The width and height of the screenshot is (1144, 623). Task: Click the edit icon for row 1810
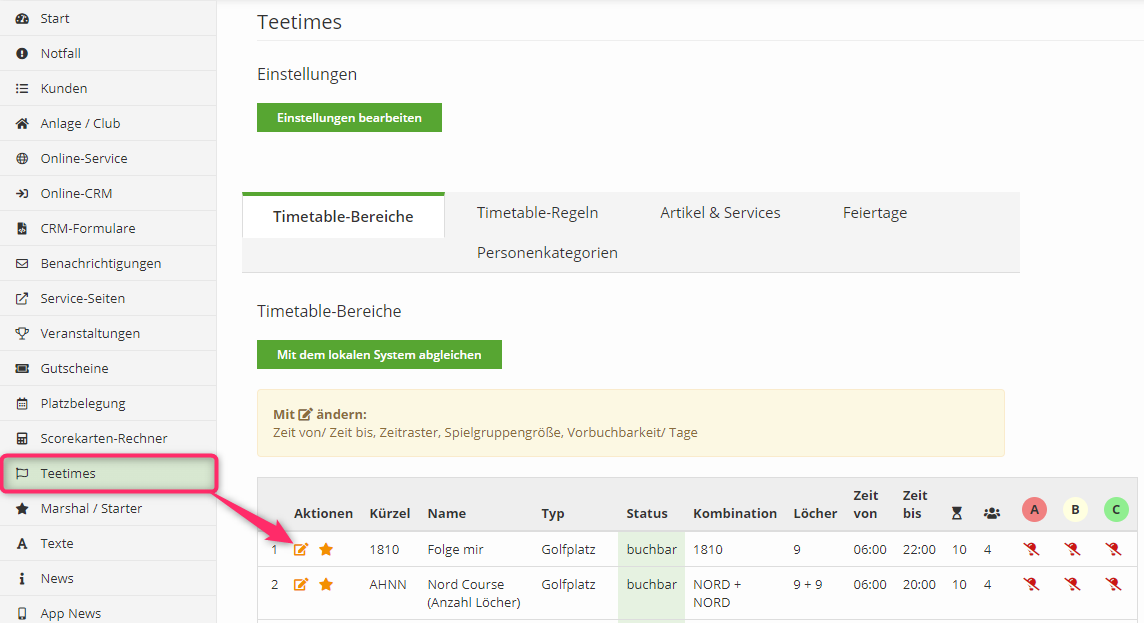301,549
